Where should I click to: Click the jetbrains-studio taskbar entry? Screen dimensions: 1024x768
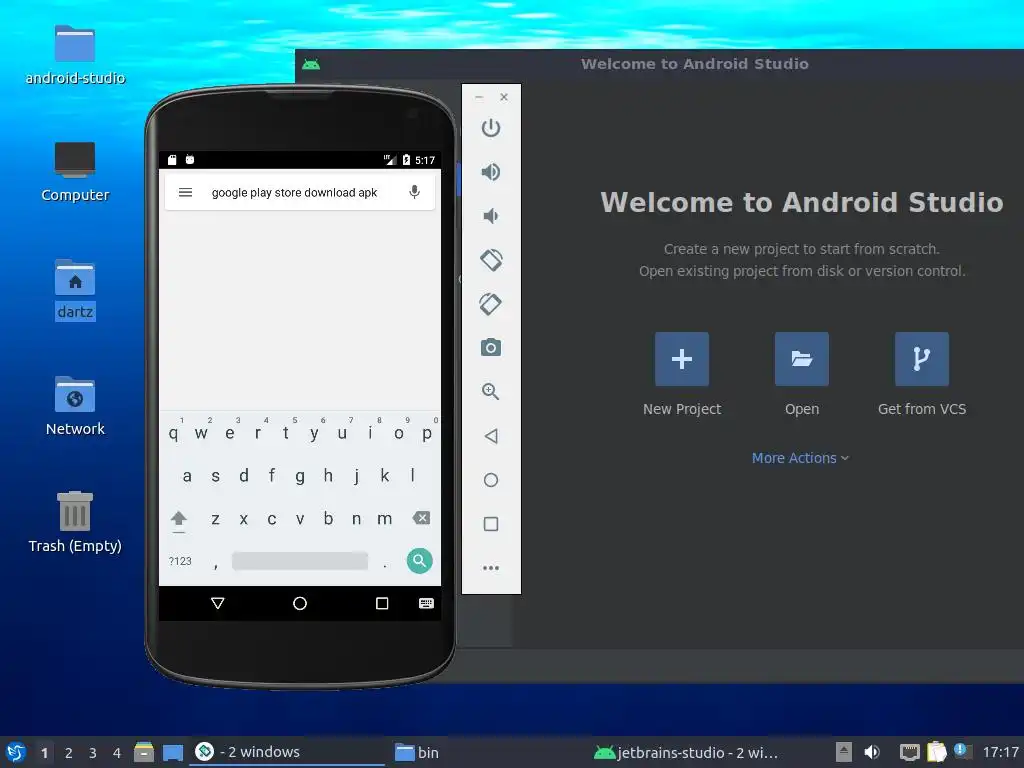point(686,752)
